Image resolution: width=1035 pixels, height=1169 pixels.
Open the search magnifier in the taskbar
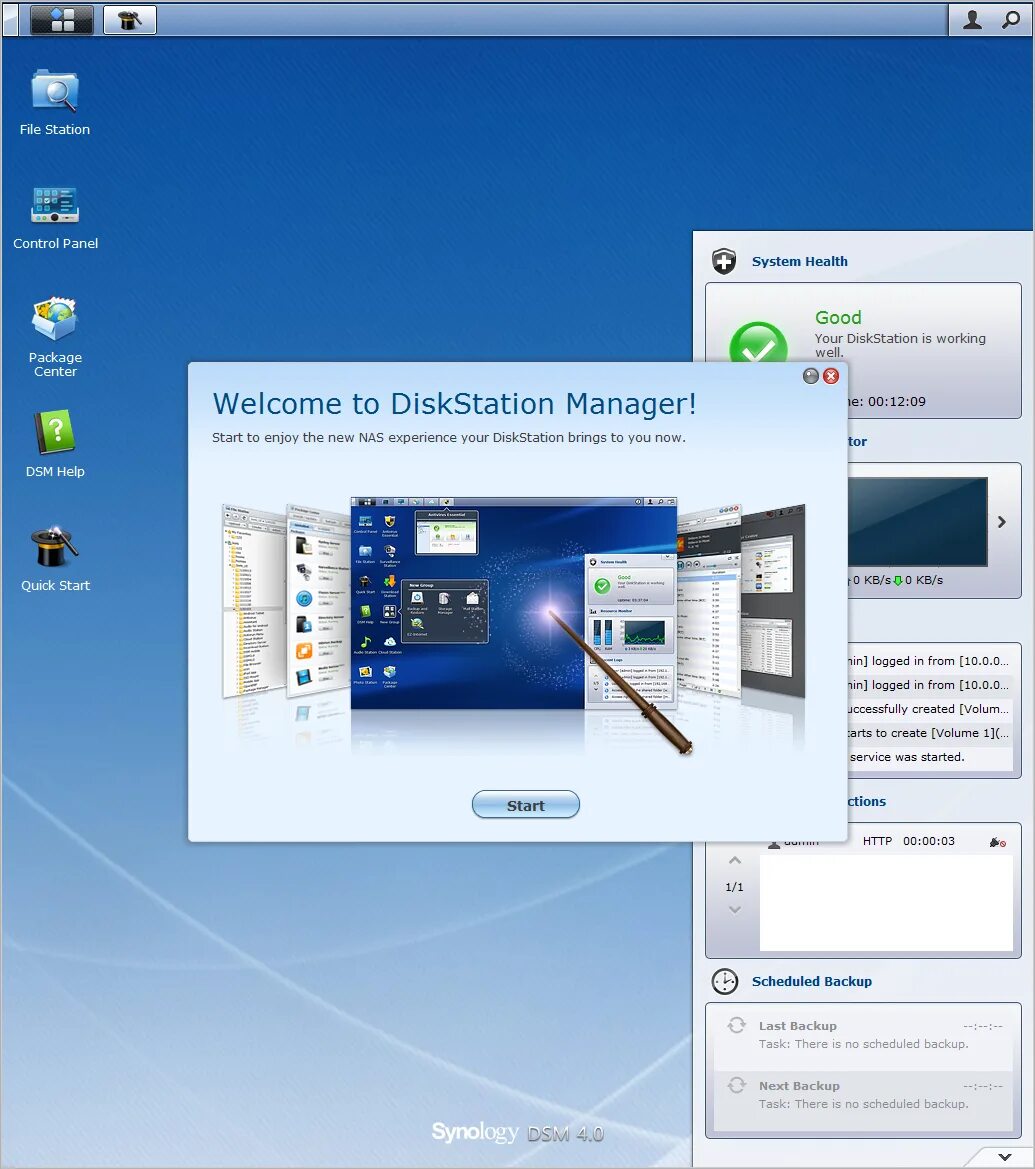coord(1010,19)
